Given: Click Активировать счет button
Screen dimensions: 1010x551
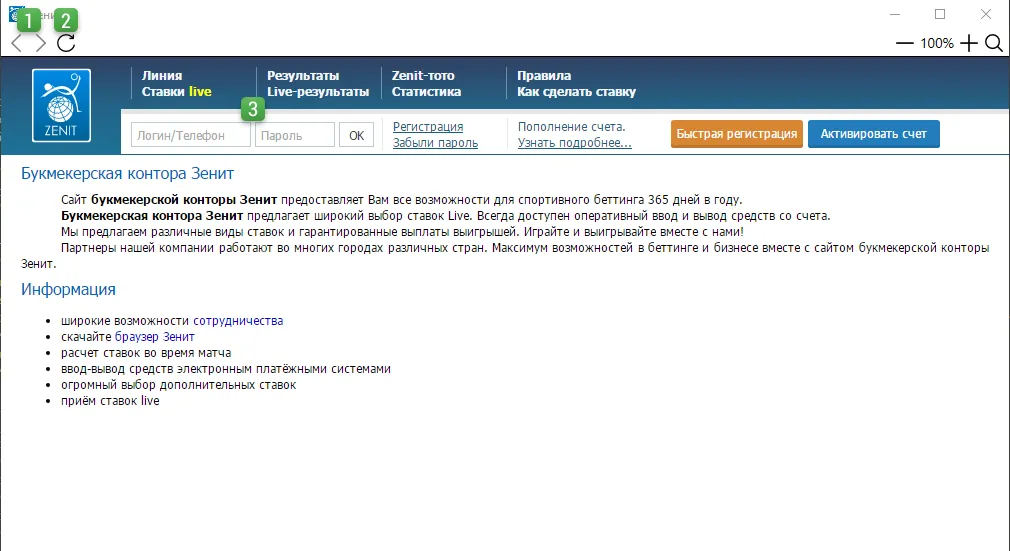Looking at the screenshot, I should pos(873,134).
